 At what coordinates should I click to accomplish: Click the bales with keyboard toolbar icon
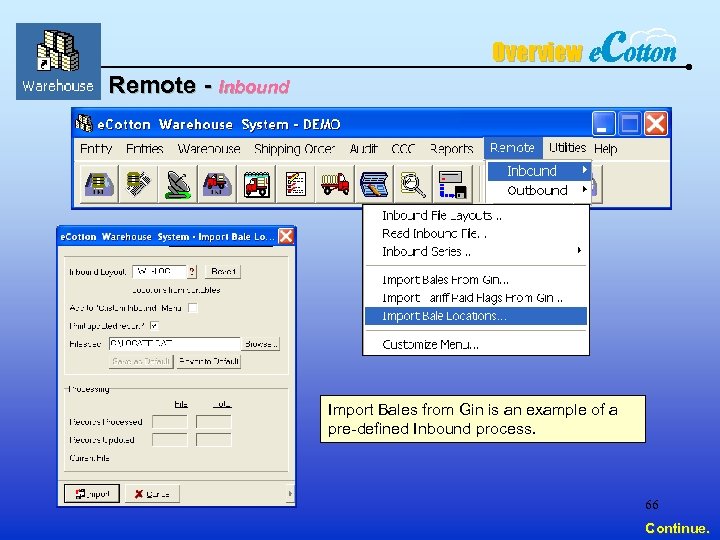[x=138, y=184]
